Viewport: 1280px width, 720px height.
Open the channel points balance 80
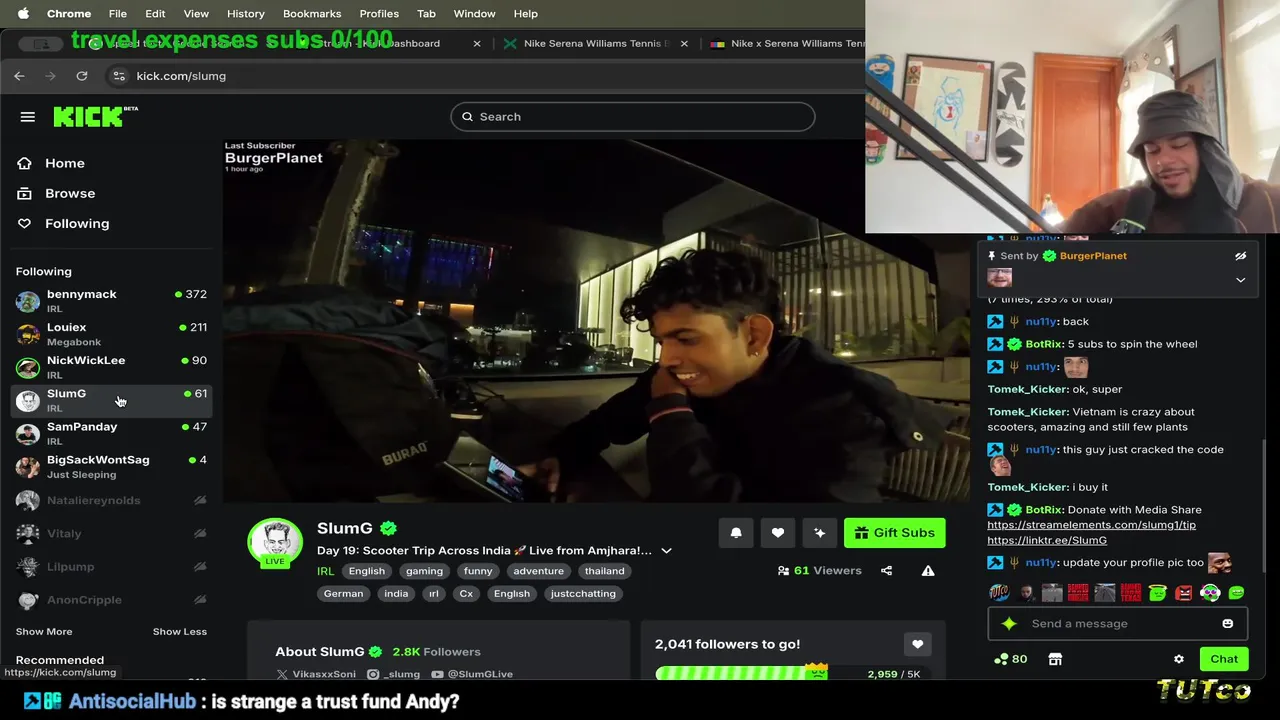click(x=1010, y=659)
